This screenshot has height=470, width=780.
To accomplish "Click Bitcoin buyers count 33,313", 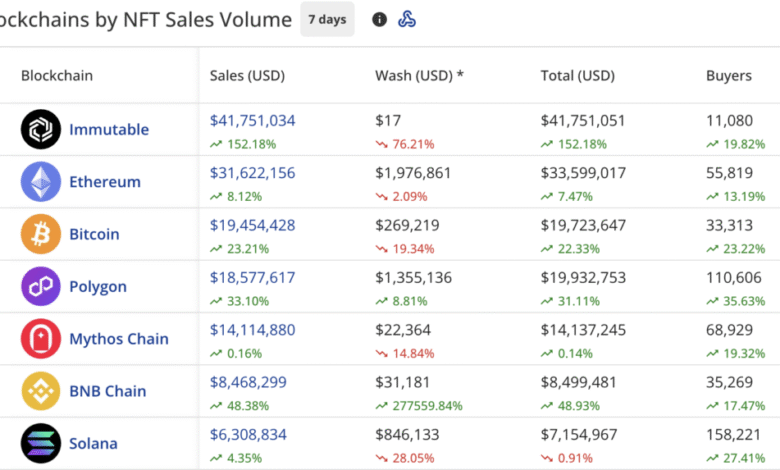I will tap(729, 225).
